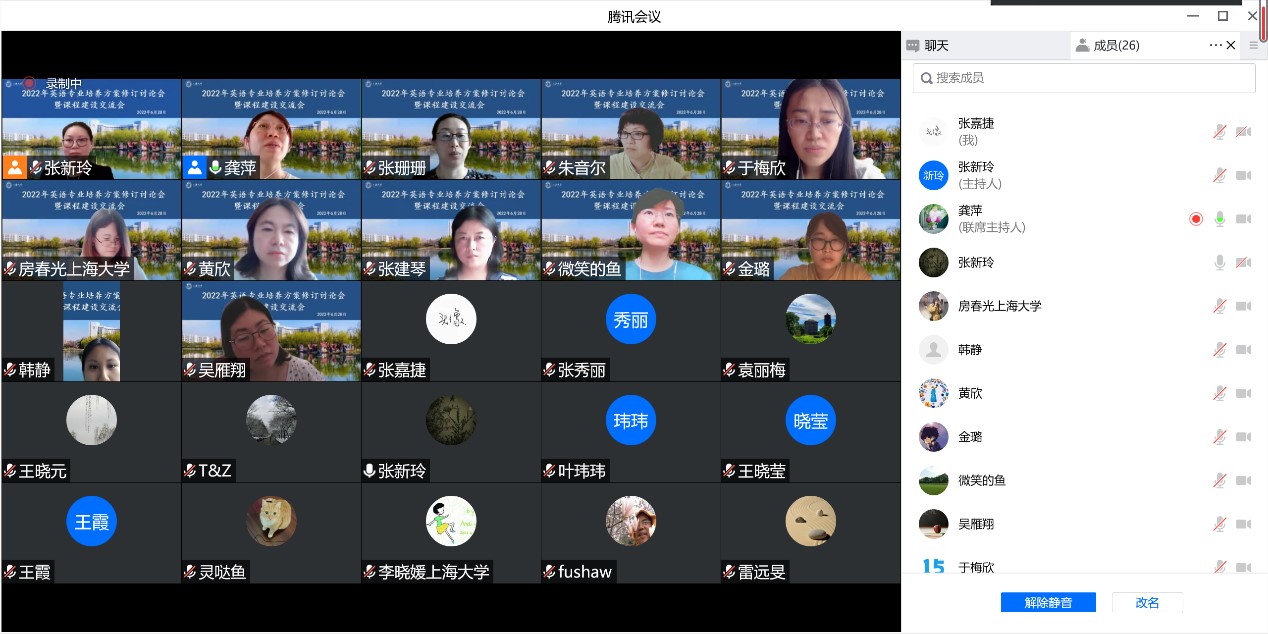Toggle my camera in the 张嘉捷 (我) row

[x=1243, y=132]
